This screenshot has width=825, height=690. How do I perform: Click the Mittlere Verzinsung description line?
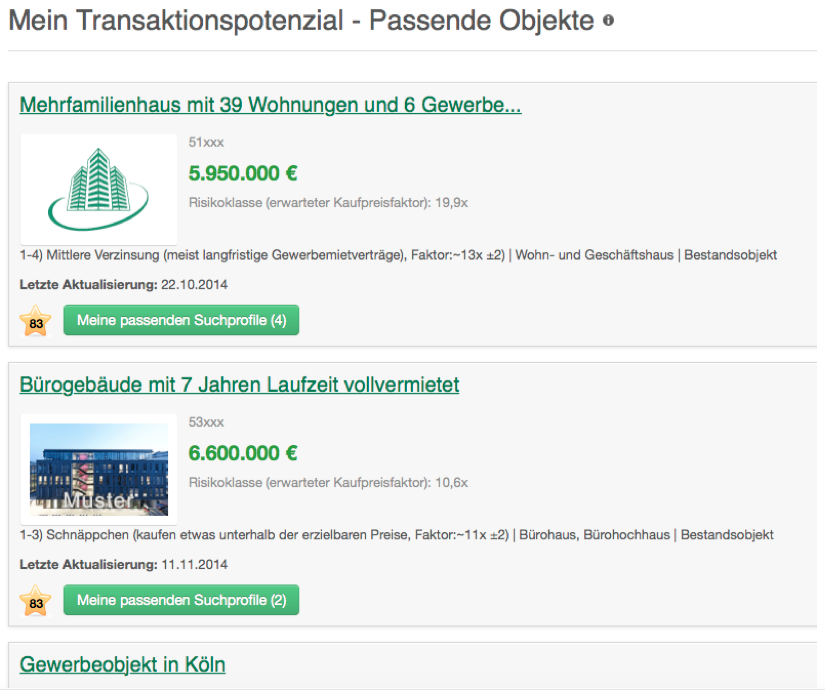coord(398,255)
